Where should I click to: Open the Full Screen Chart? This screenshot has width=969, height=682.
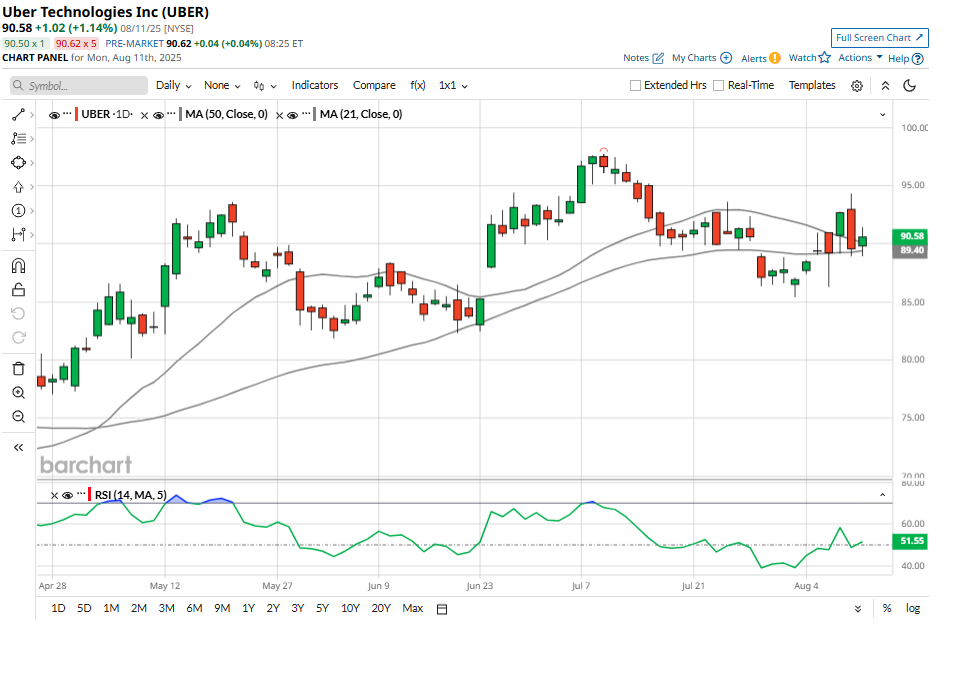tap(879, 38)
